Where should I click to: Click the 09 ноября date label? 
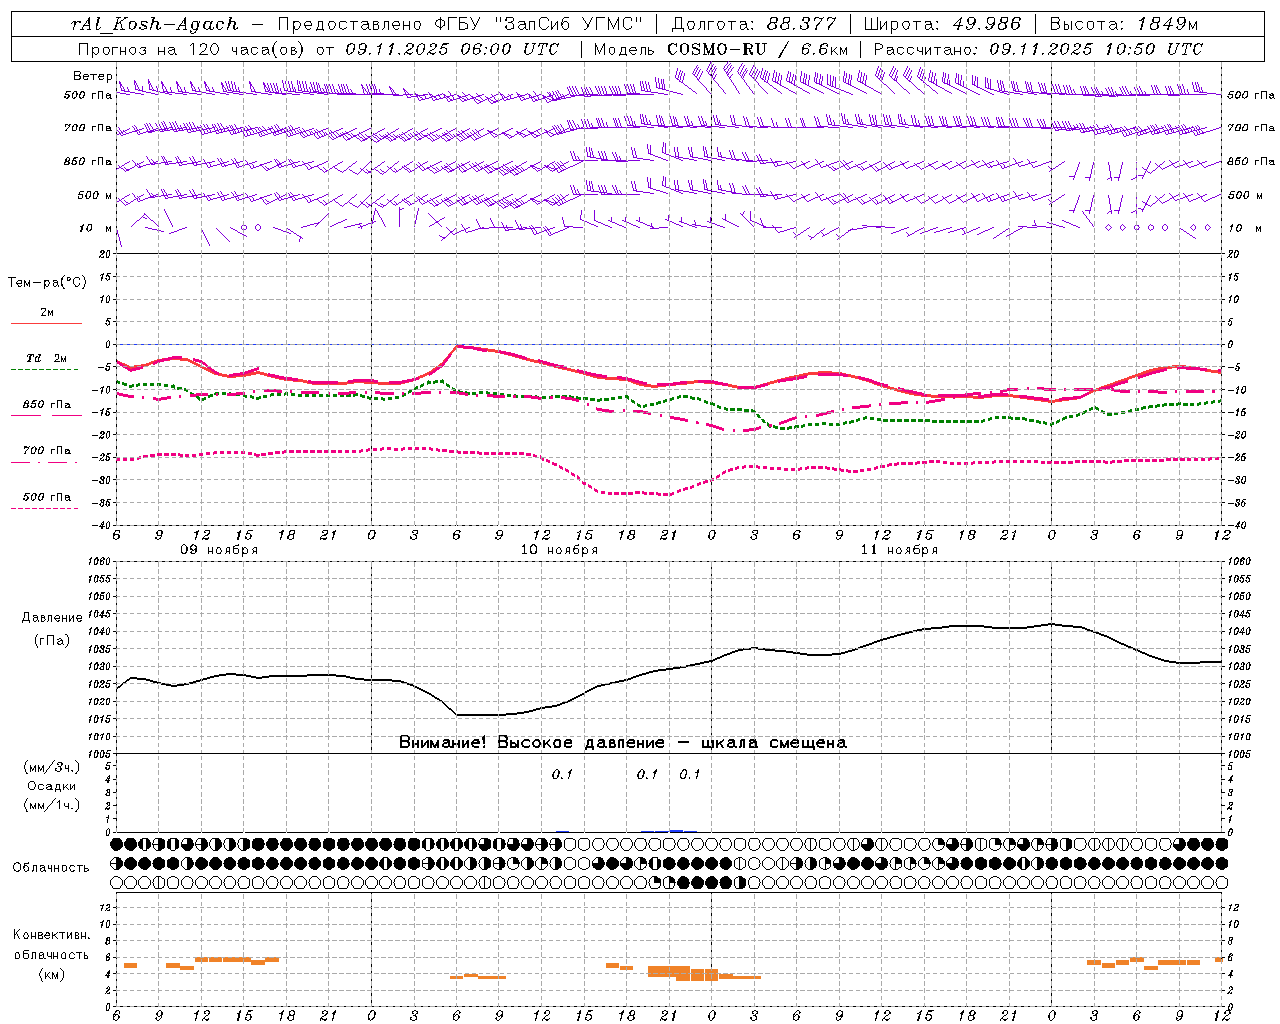coord(219,550)
